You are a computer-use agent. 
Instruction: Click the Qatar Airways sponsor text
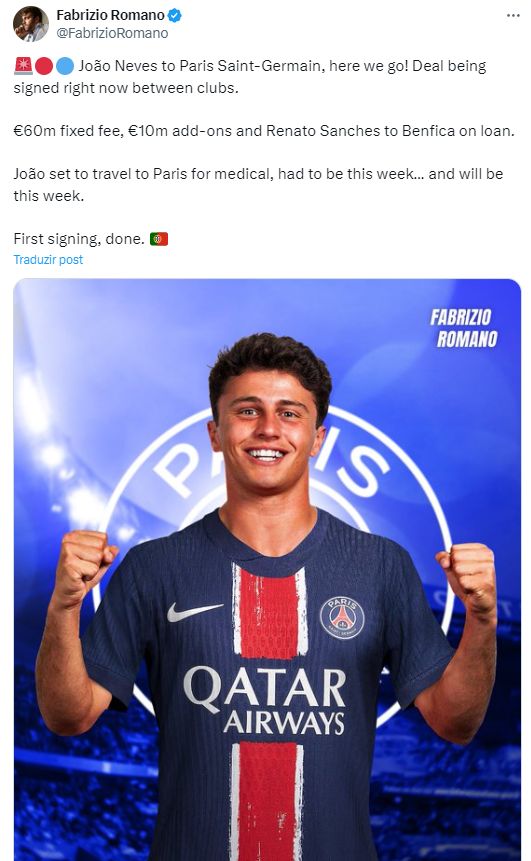point(264,701)
